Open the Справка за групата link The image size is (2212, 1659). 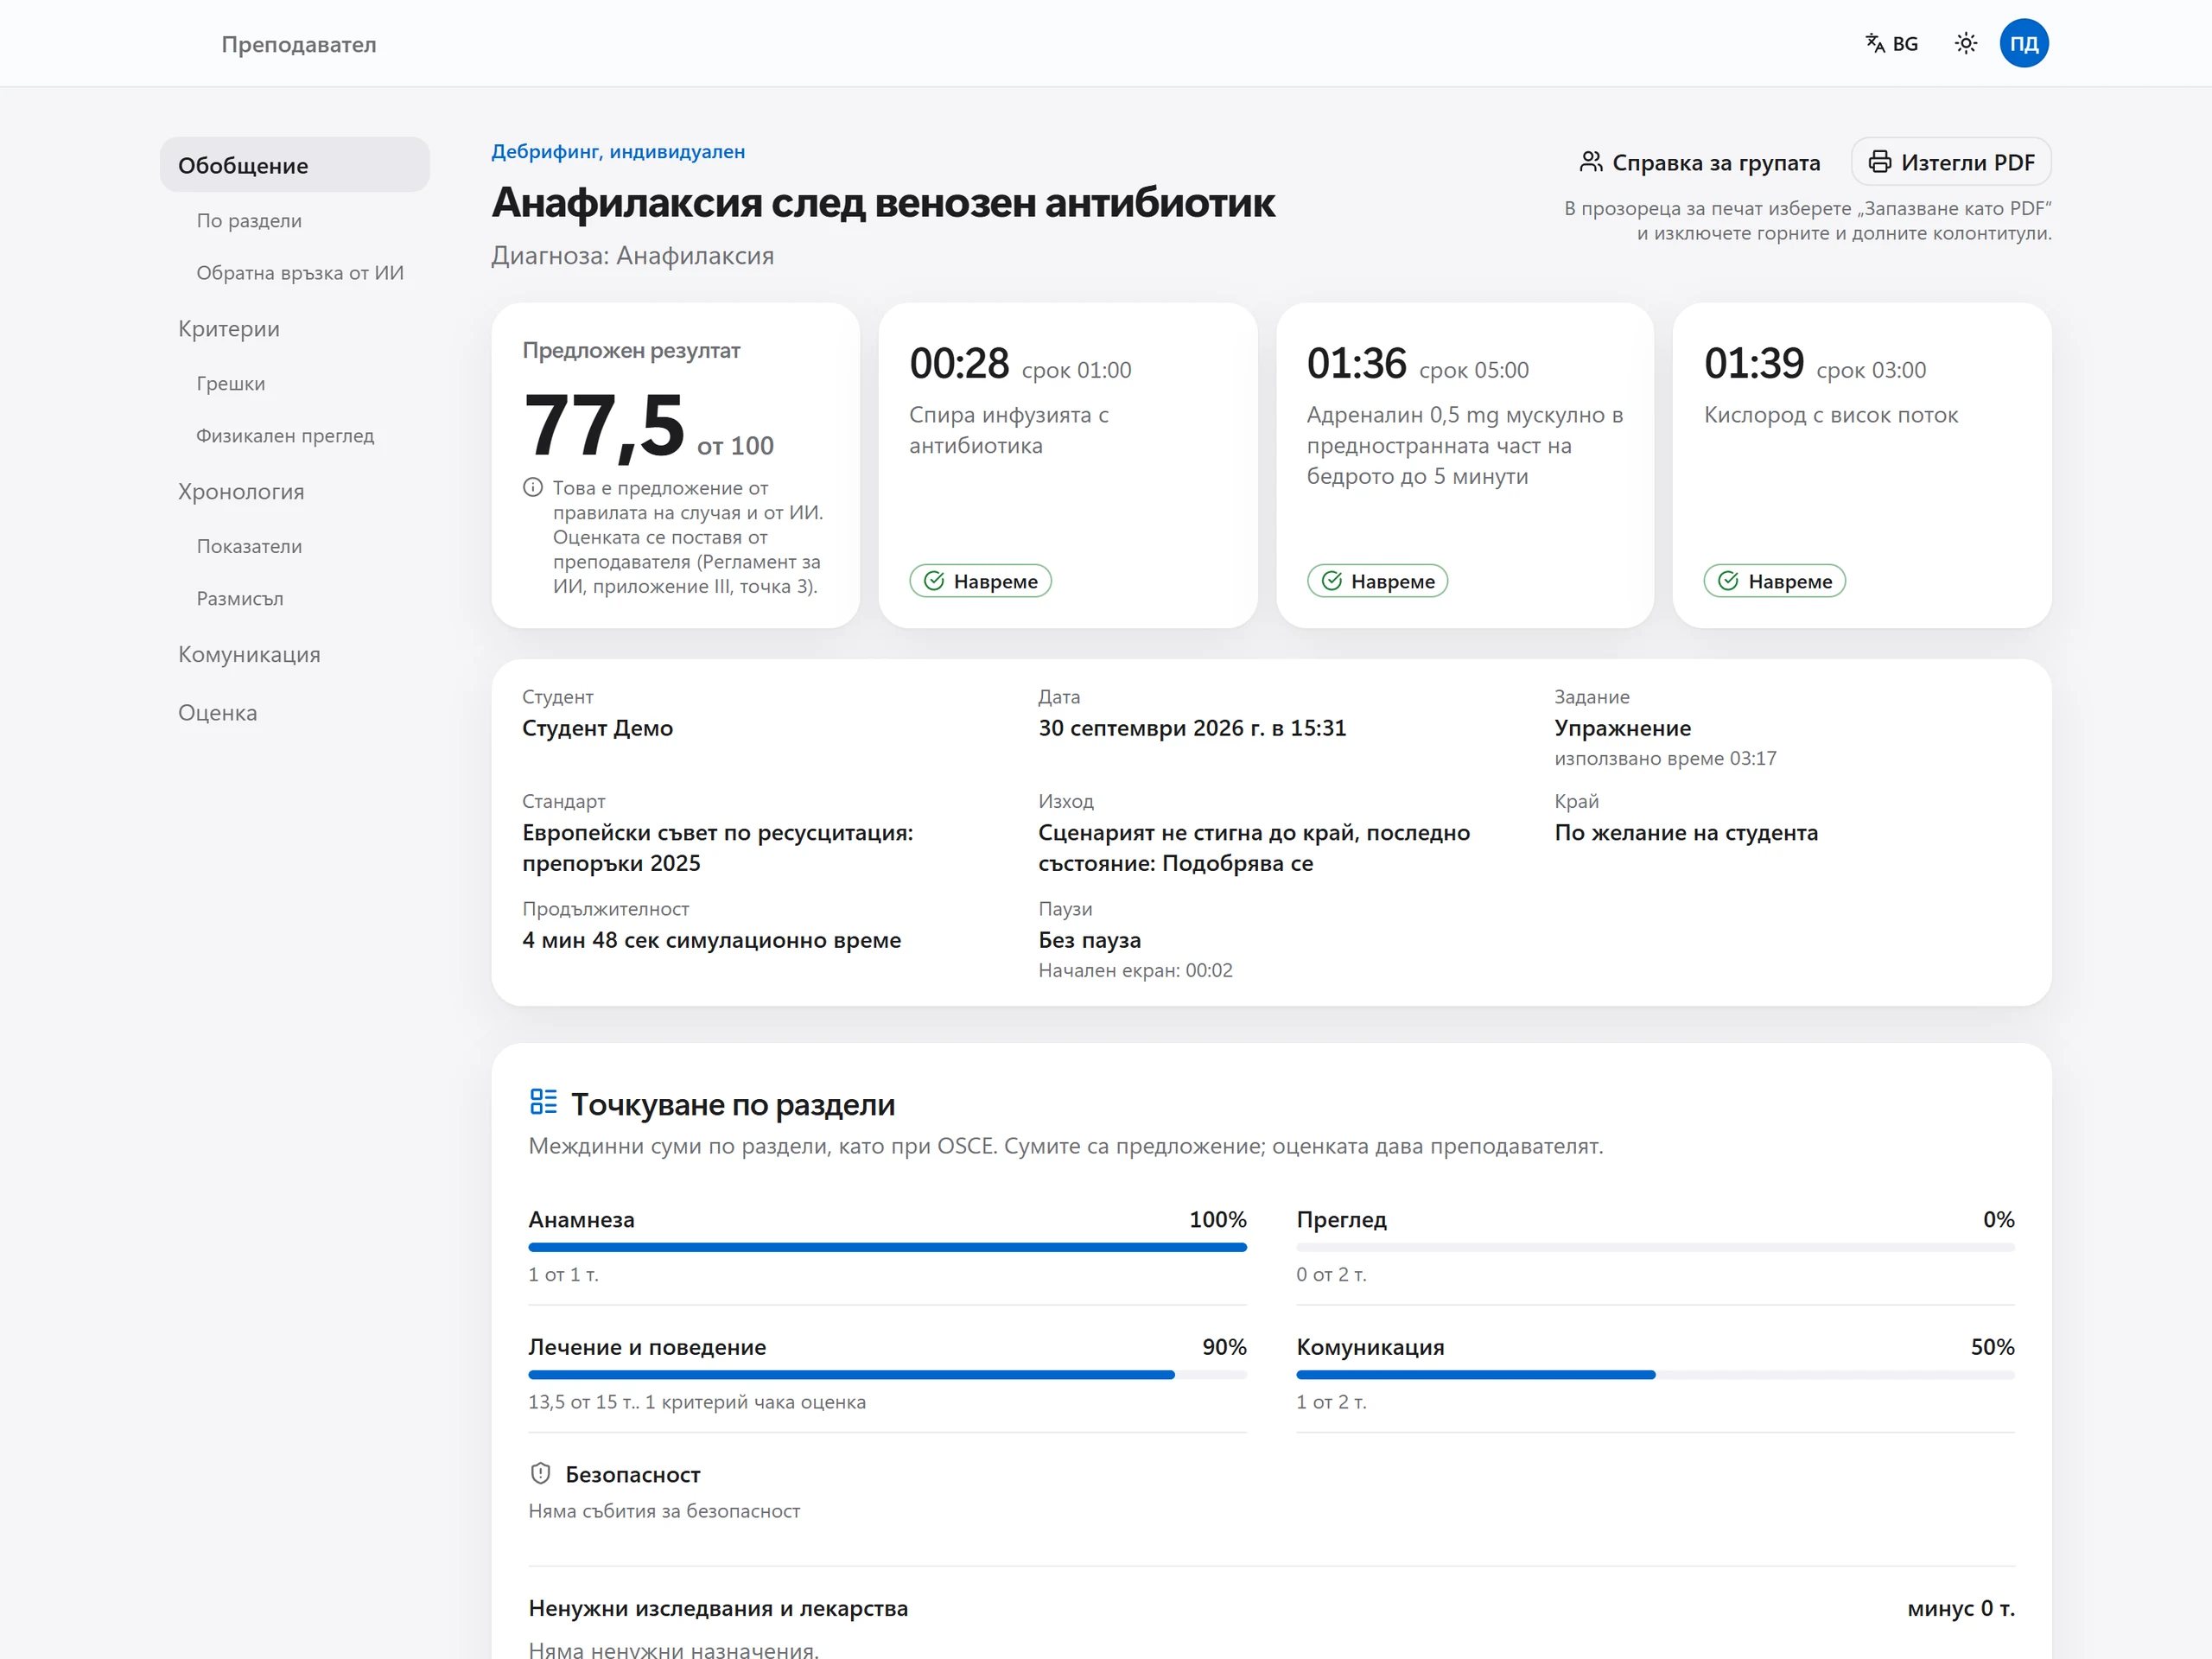pyautogui.click(x=1700, y=162)
